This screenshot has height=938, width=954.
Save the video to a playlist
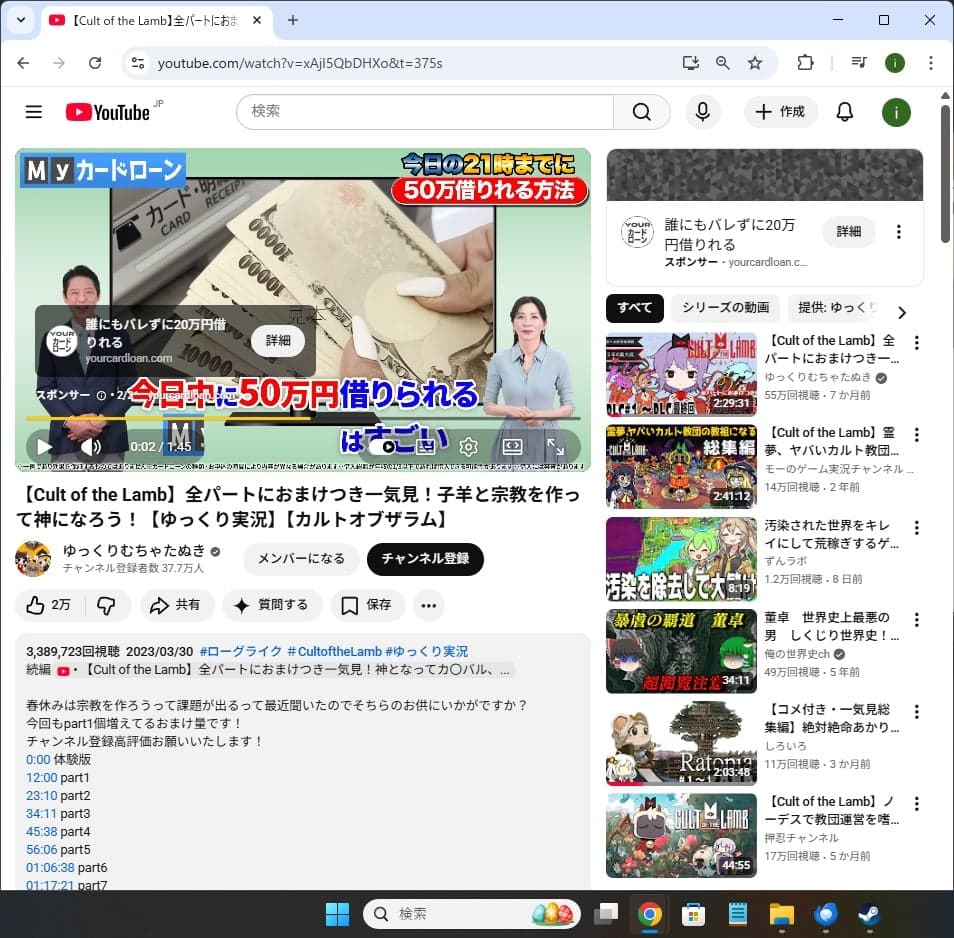coord(367,605)
